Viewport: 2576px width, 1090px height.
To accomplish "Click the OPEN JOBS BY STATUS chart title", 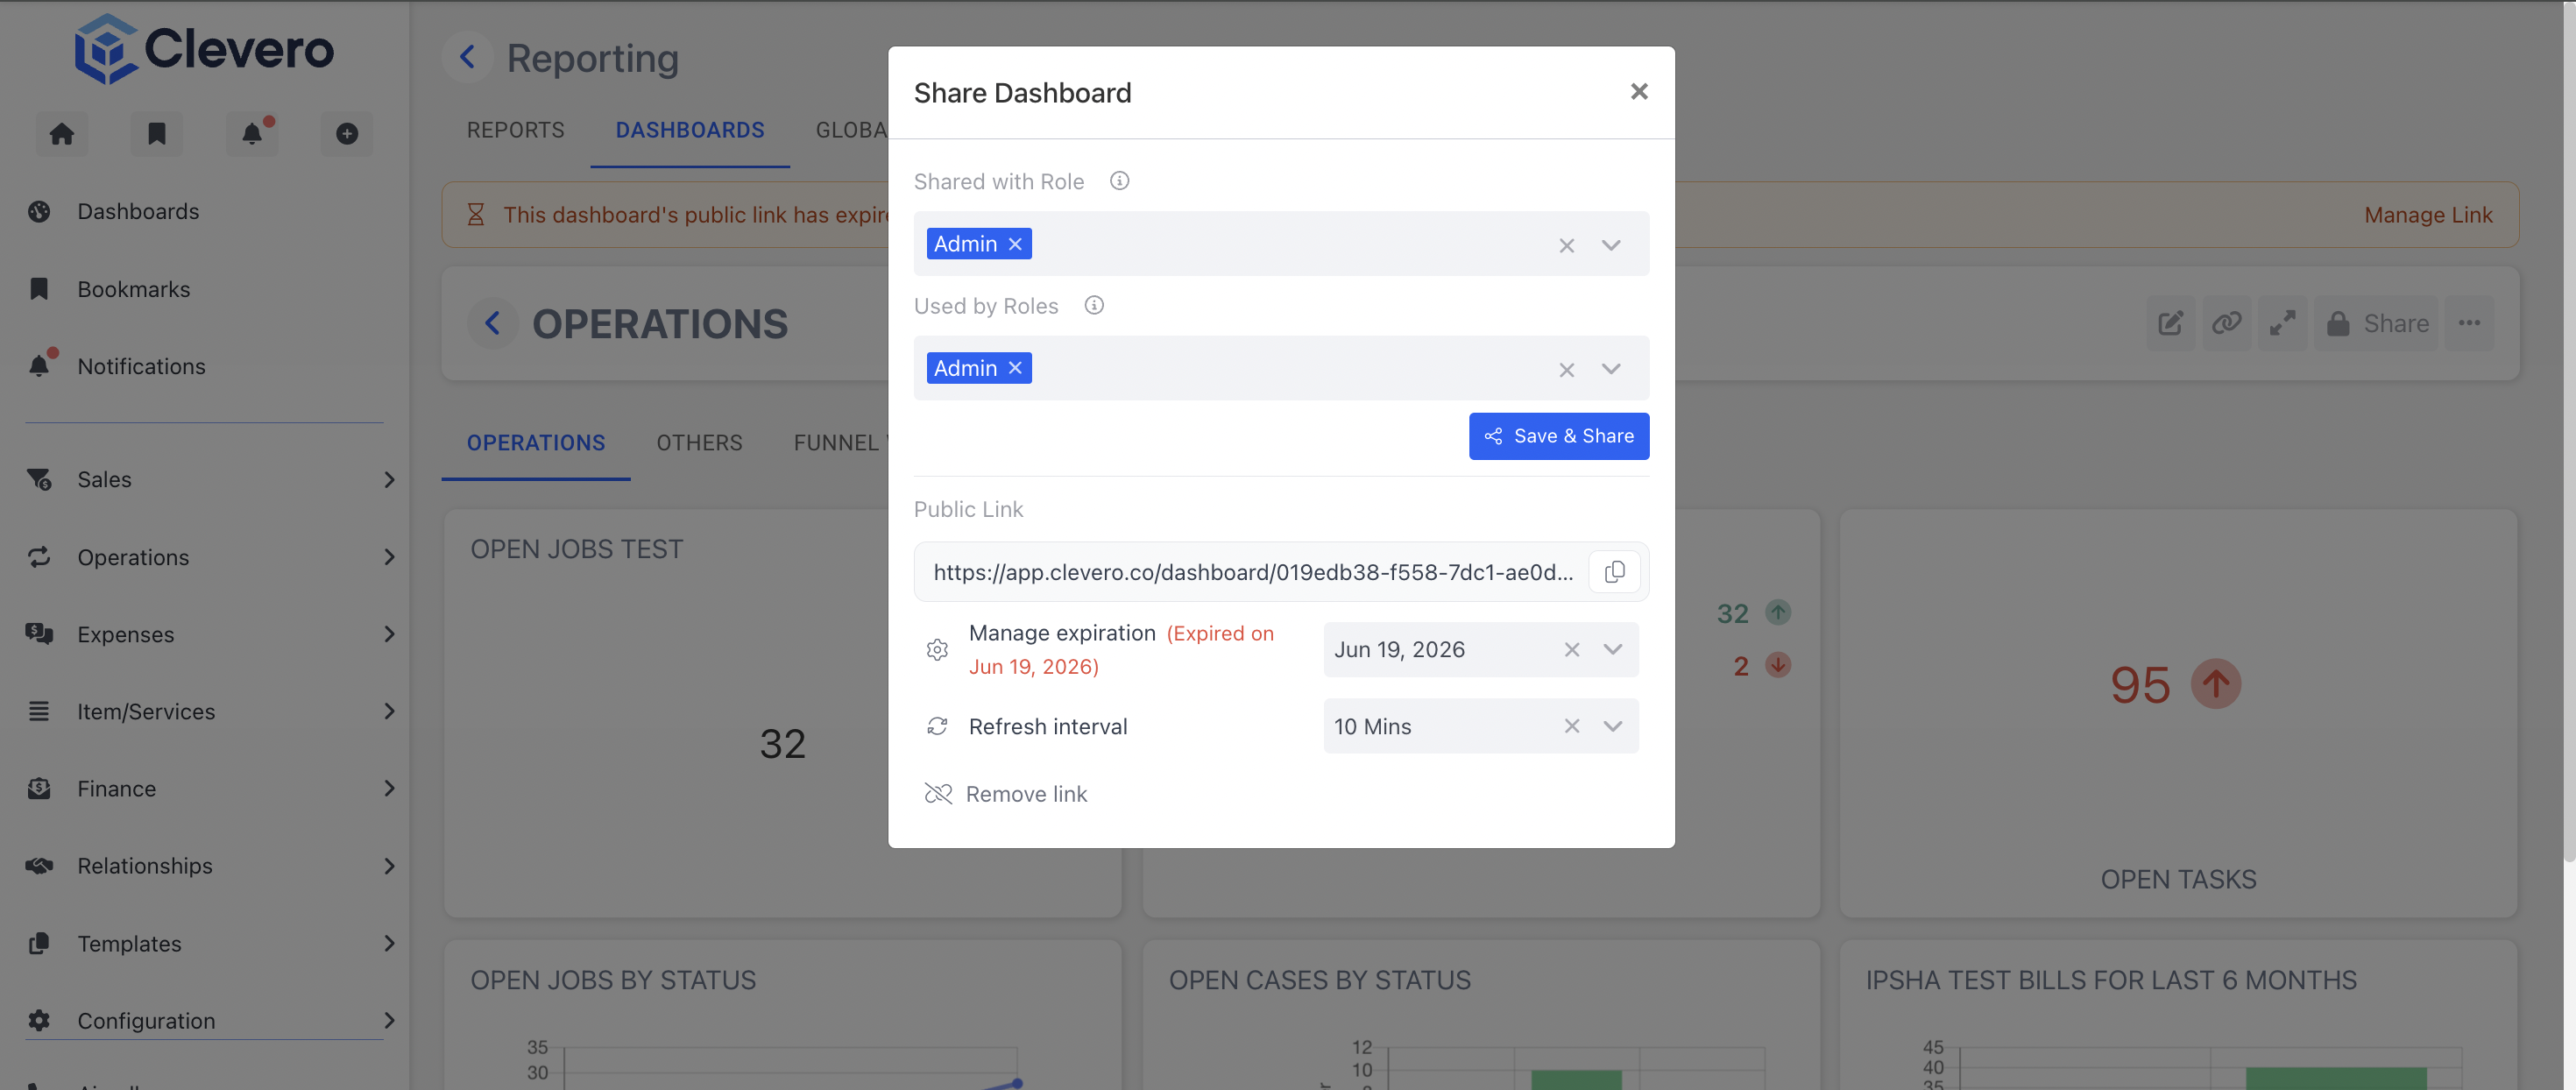I will (x=613, y=980).
